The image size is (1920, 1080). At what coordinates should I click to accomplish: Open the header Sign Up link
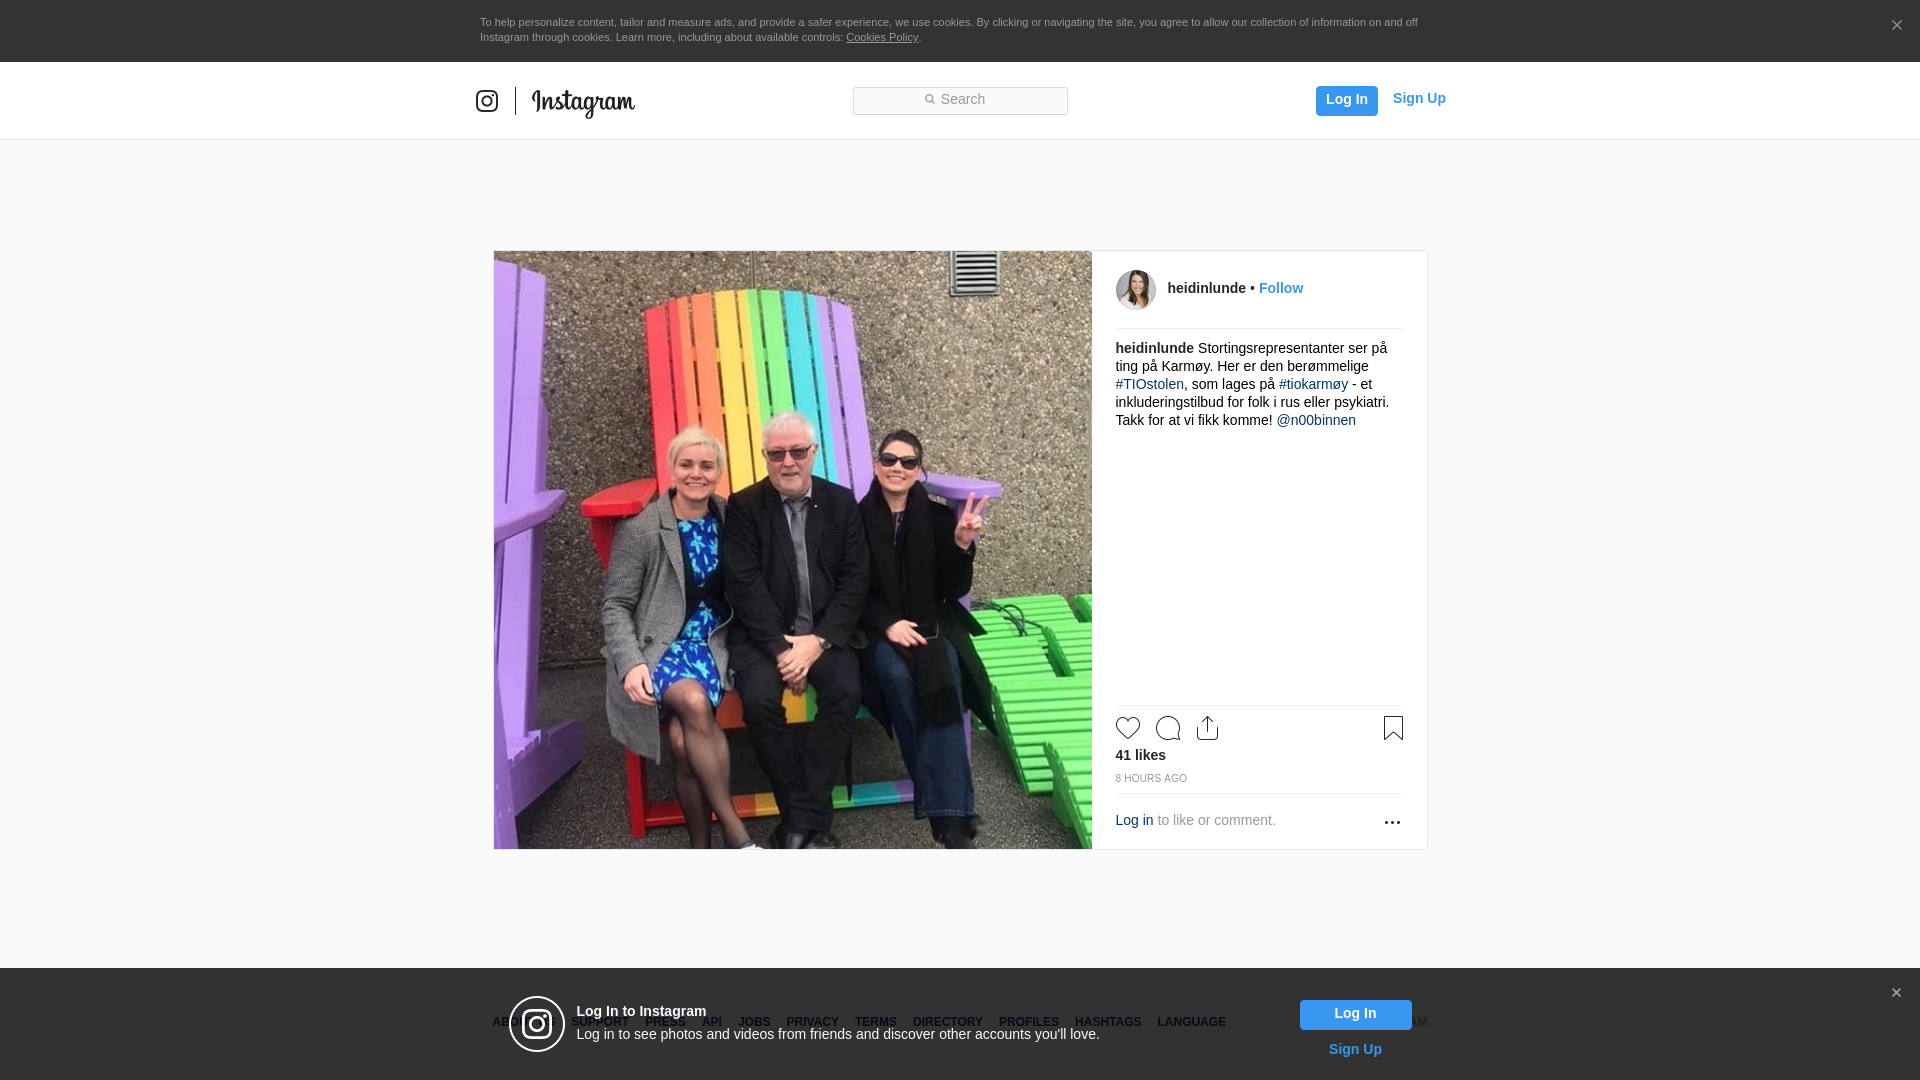coord(1419,98)
